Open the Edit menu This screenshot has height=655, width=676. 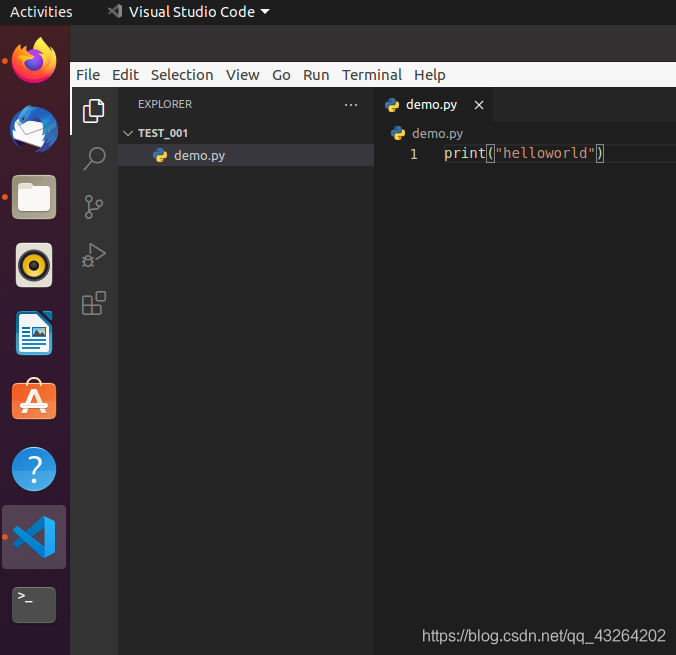coord(125,75)
